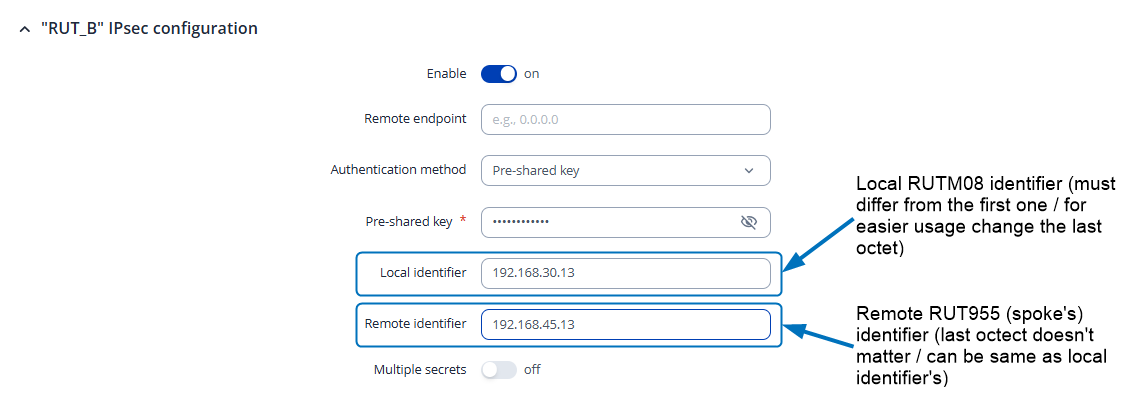Click the down arrow in Pre-shared key selector
The width and height of the screenshot is (1143, 404).
click(x=749, y=171)
